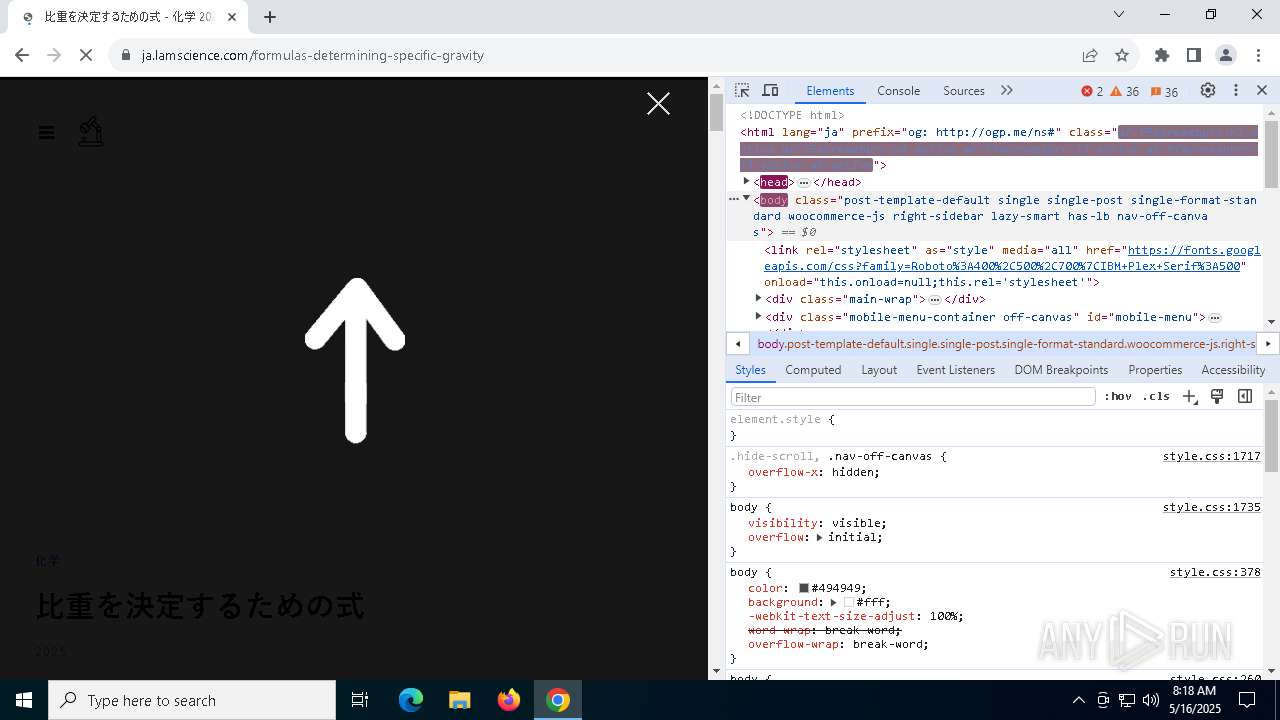Toggle the device toolbar icon

point(770,90)
